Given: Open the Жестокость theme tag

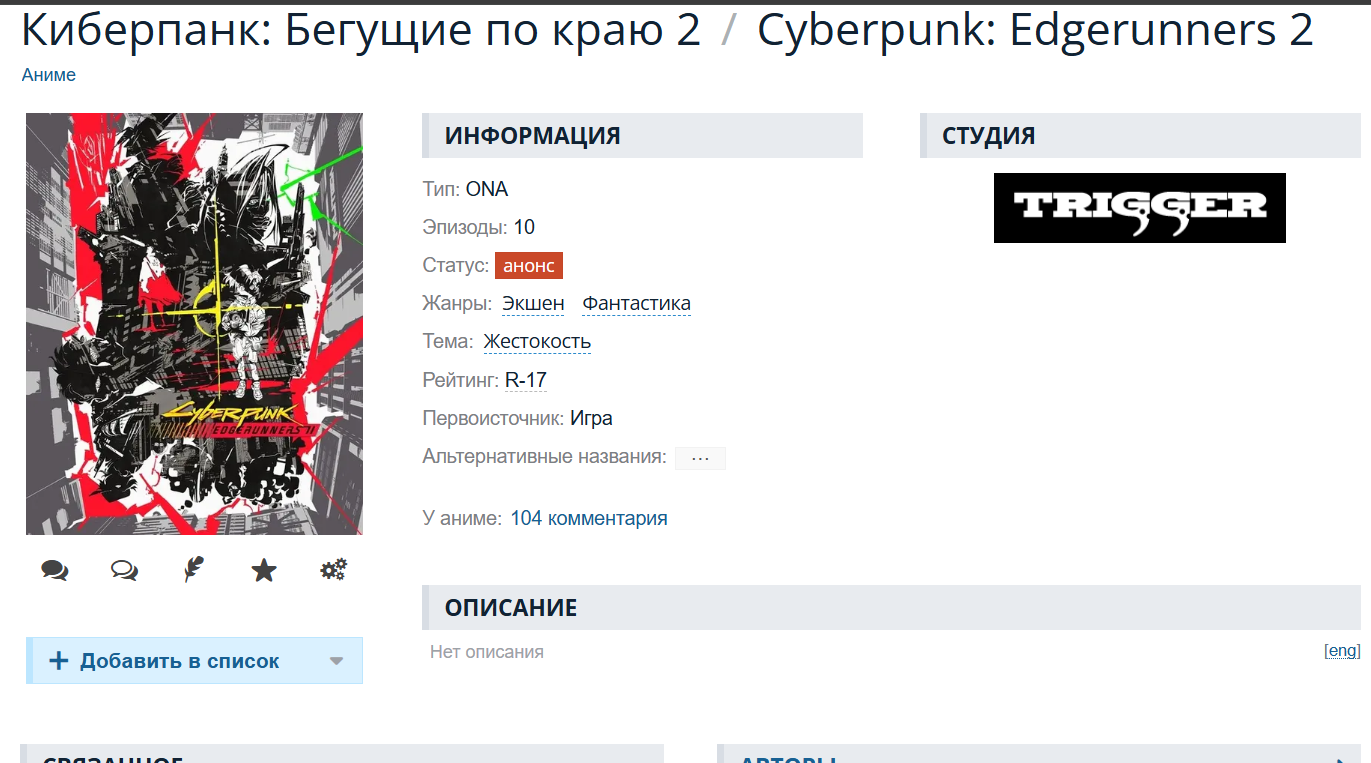Looking at the screenshot, I should pos(537,341).
